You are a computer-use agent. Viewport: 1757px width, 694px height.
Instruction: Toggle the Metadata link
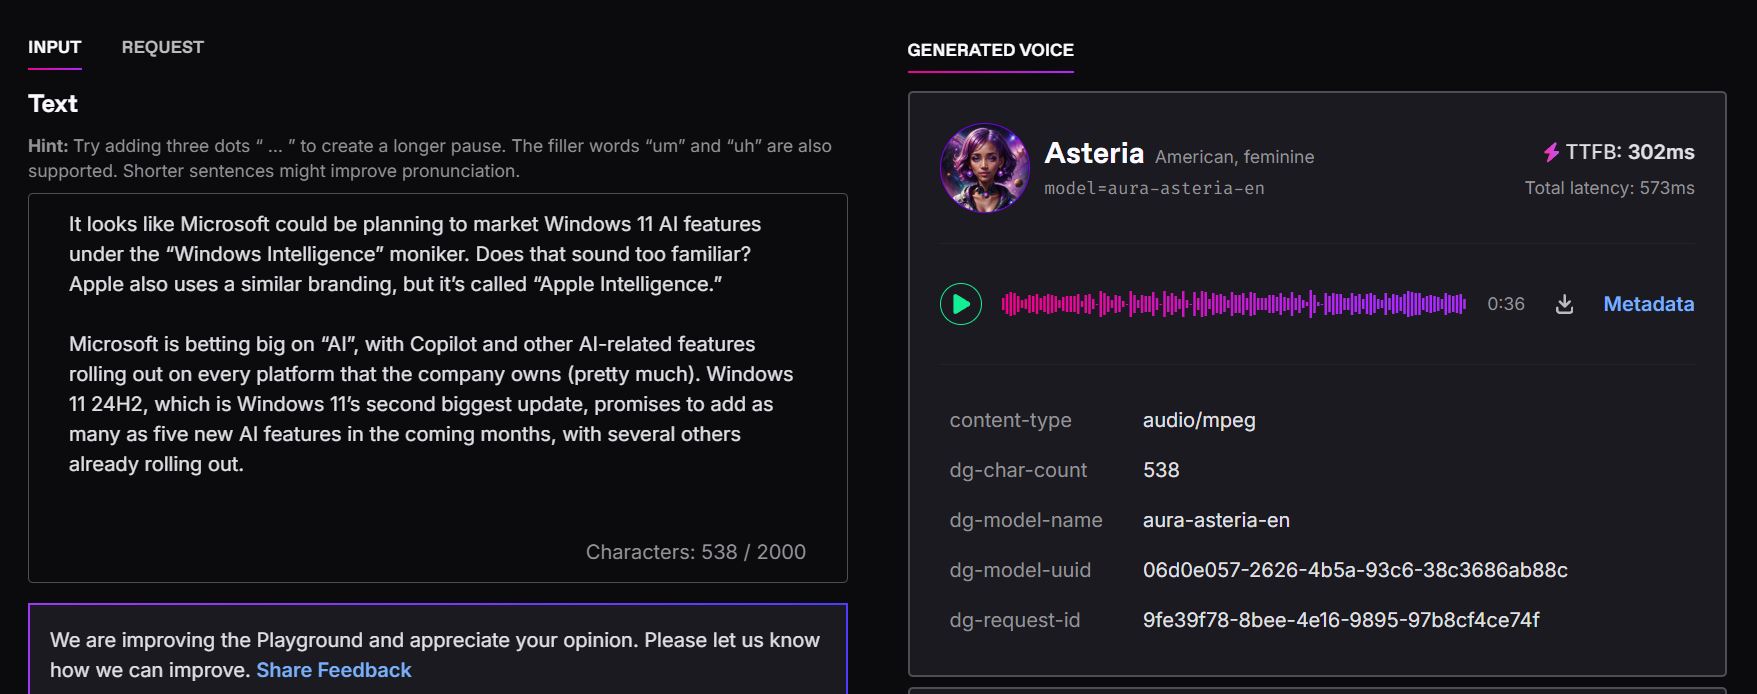click(x=1648, y=304)
